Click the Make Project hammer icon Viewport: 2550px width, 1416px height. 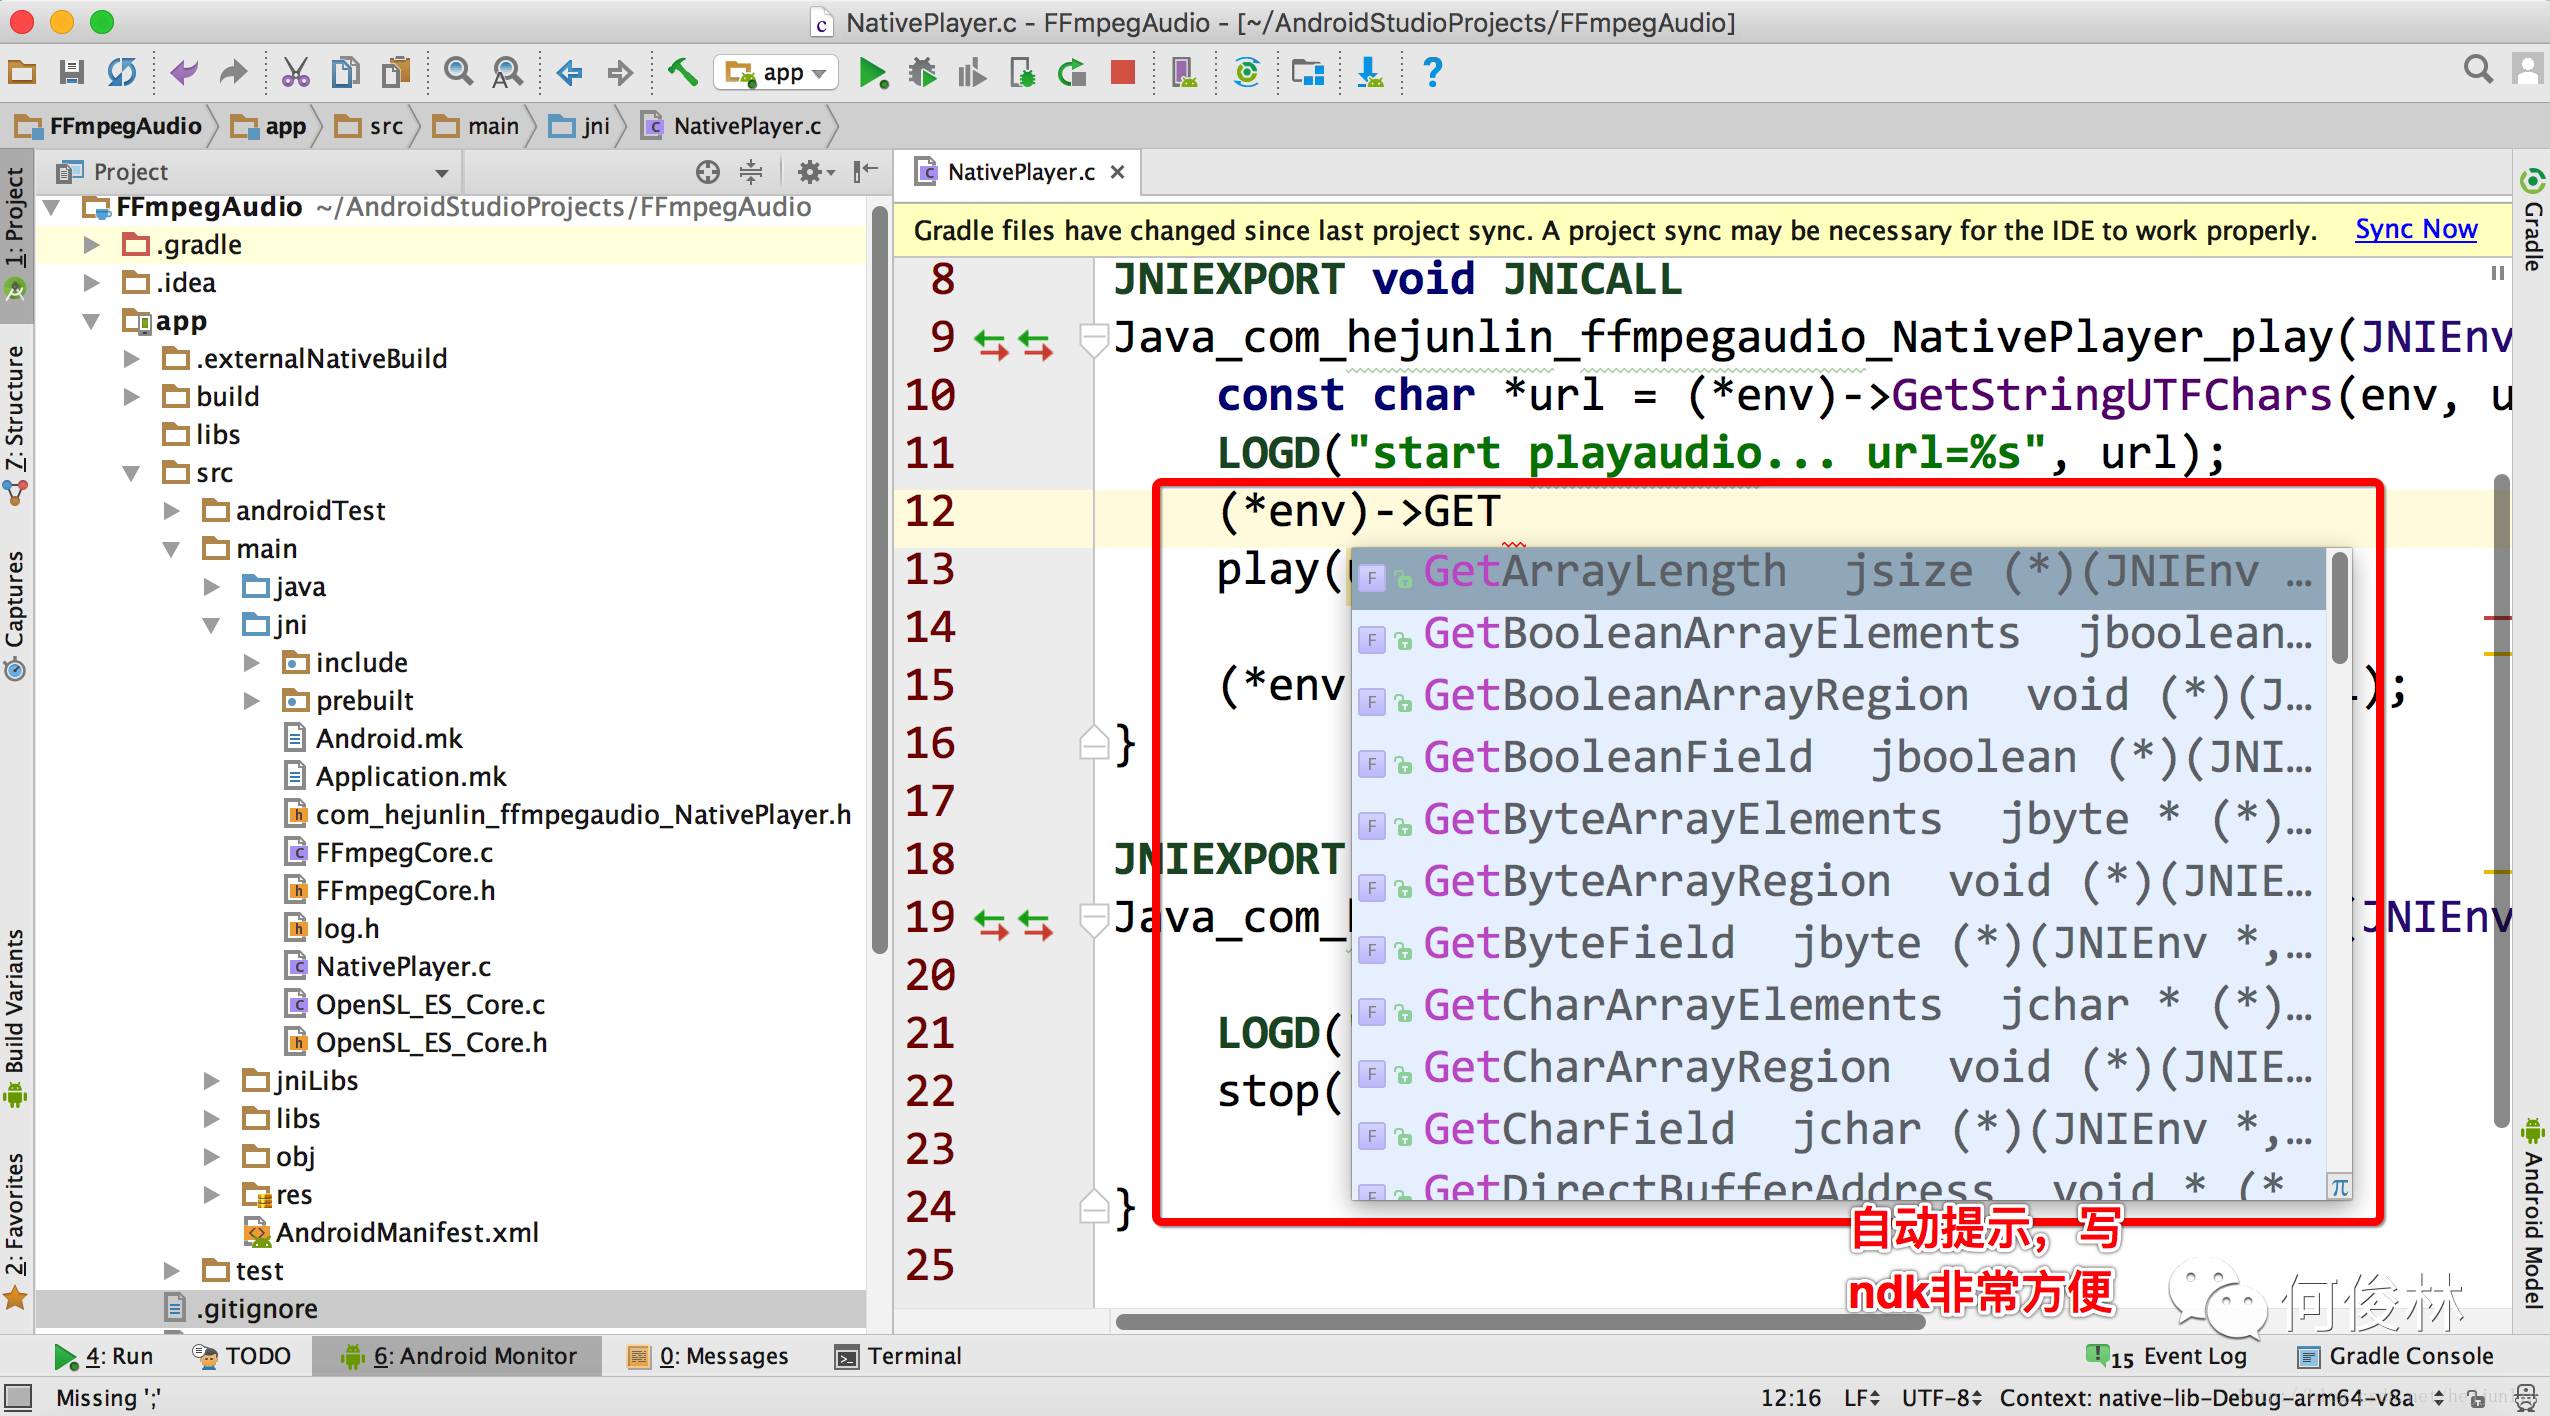682,73
